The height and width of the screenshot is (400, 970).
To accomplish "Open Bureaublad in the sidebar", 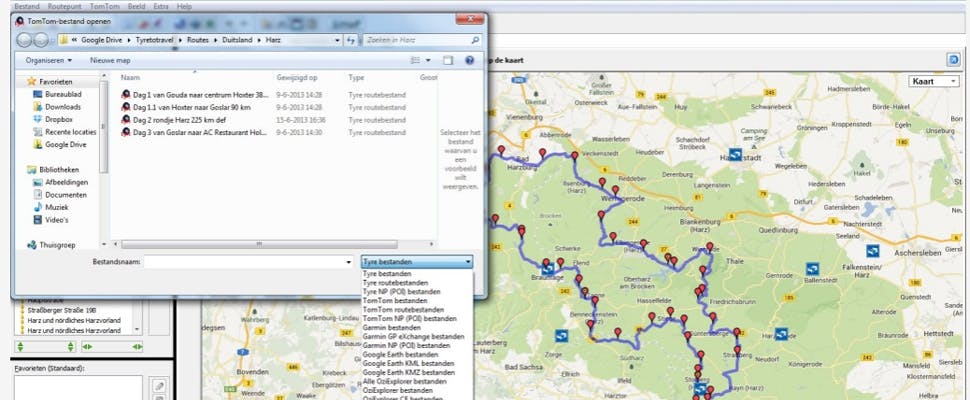I will click(58, 95).
